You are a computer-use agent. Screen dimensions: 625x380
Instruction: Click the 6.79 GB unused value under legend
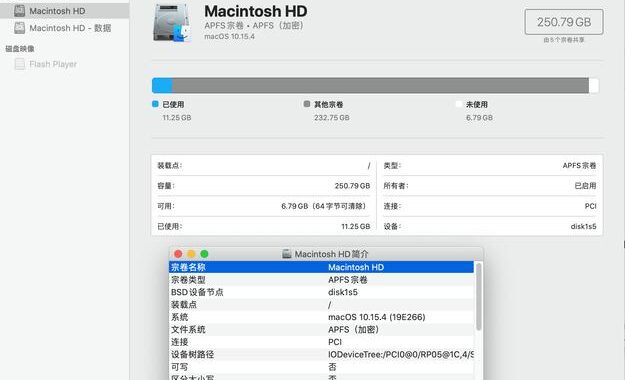click(x=480, y=118)
